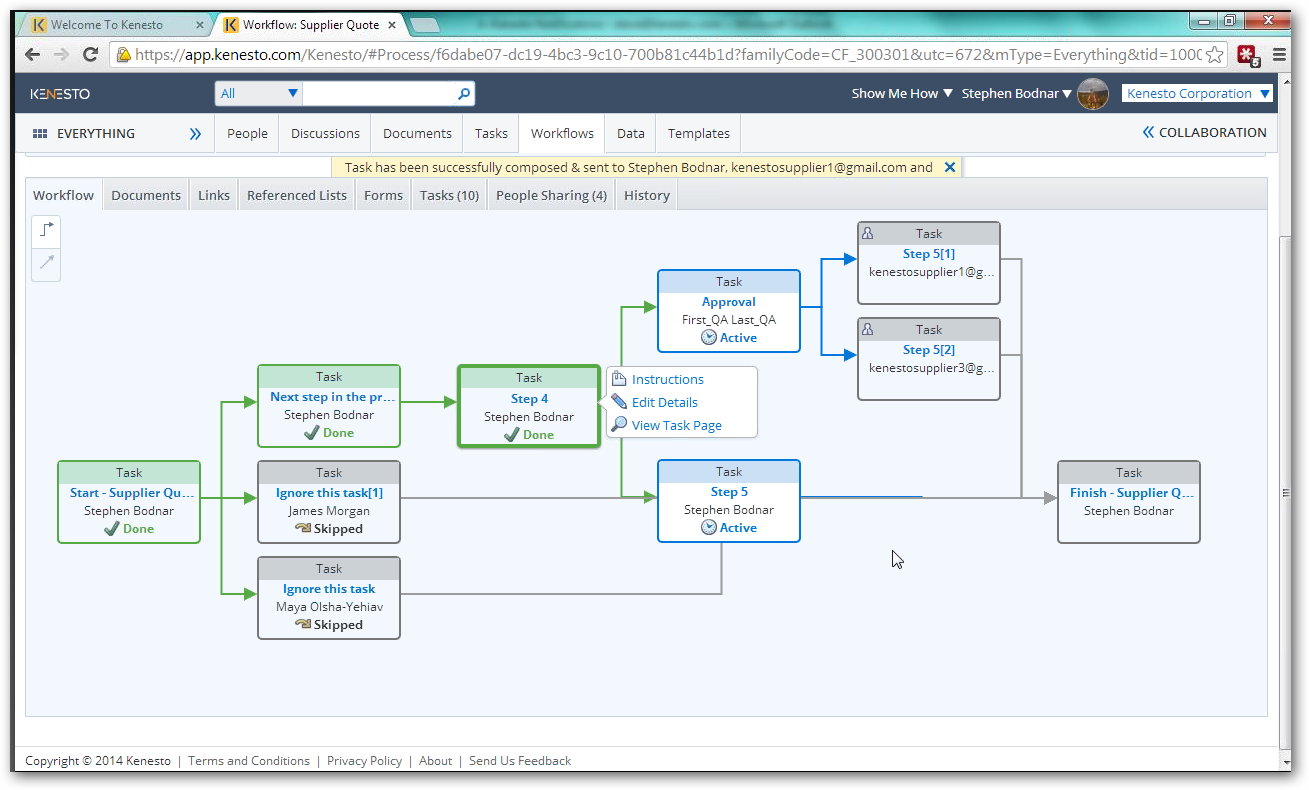Open the Workflows tab
1309x790 pixels.
[x=562, y=133]
